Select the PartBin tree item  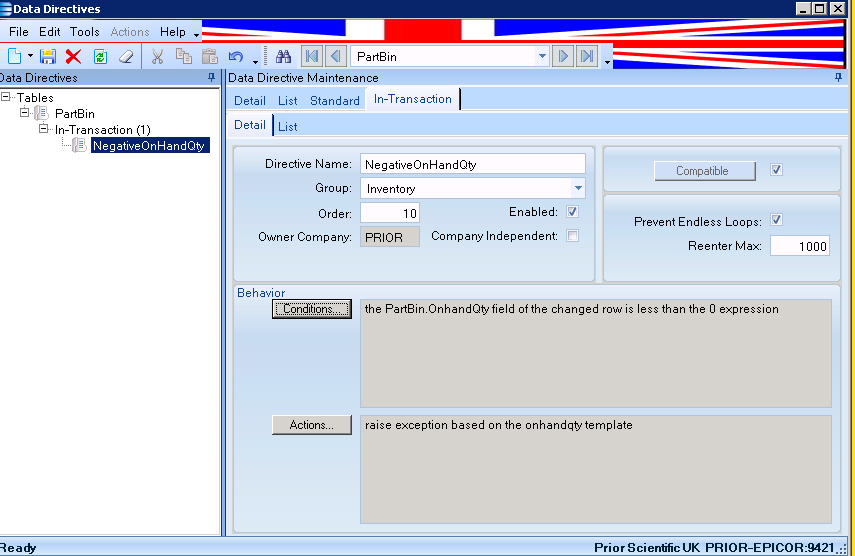coord(75,113)
